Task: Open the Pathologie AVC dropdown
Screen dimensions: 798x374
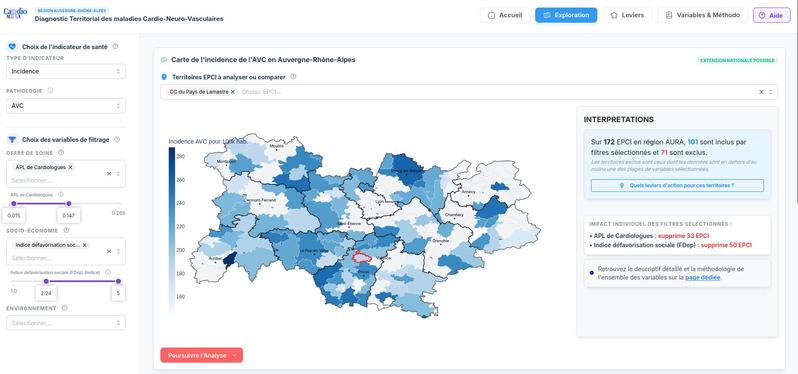Action: point(66,106)
